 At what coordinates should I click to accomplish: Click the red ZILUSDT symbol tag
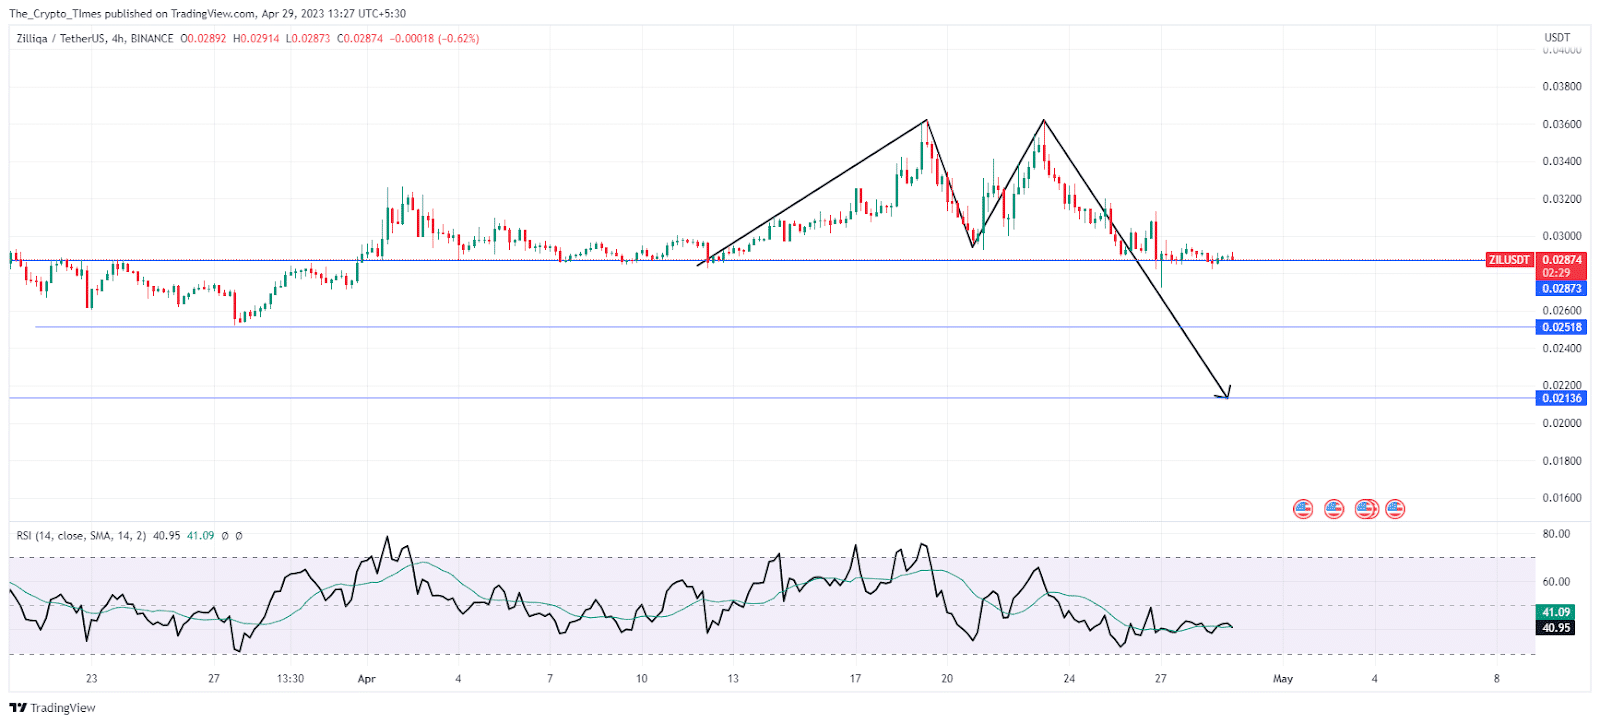click(x=1509, y=260)
